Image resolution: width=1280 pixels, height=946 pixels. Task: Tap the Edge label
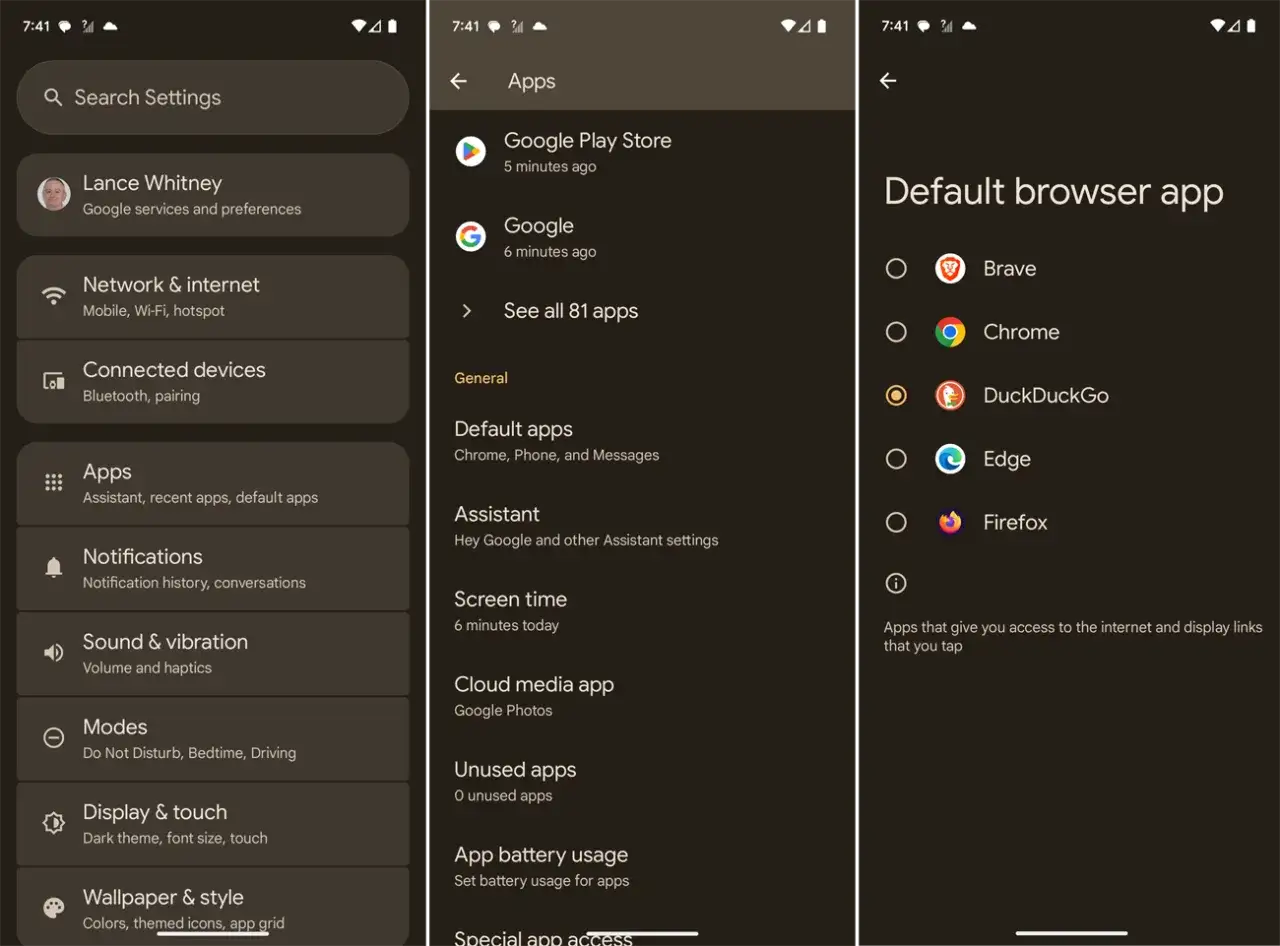click(x=1007, y=459)
